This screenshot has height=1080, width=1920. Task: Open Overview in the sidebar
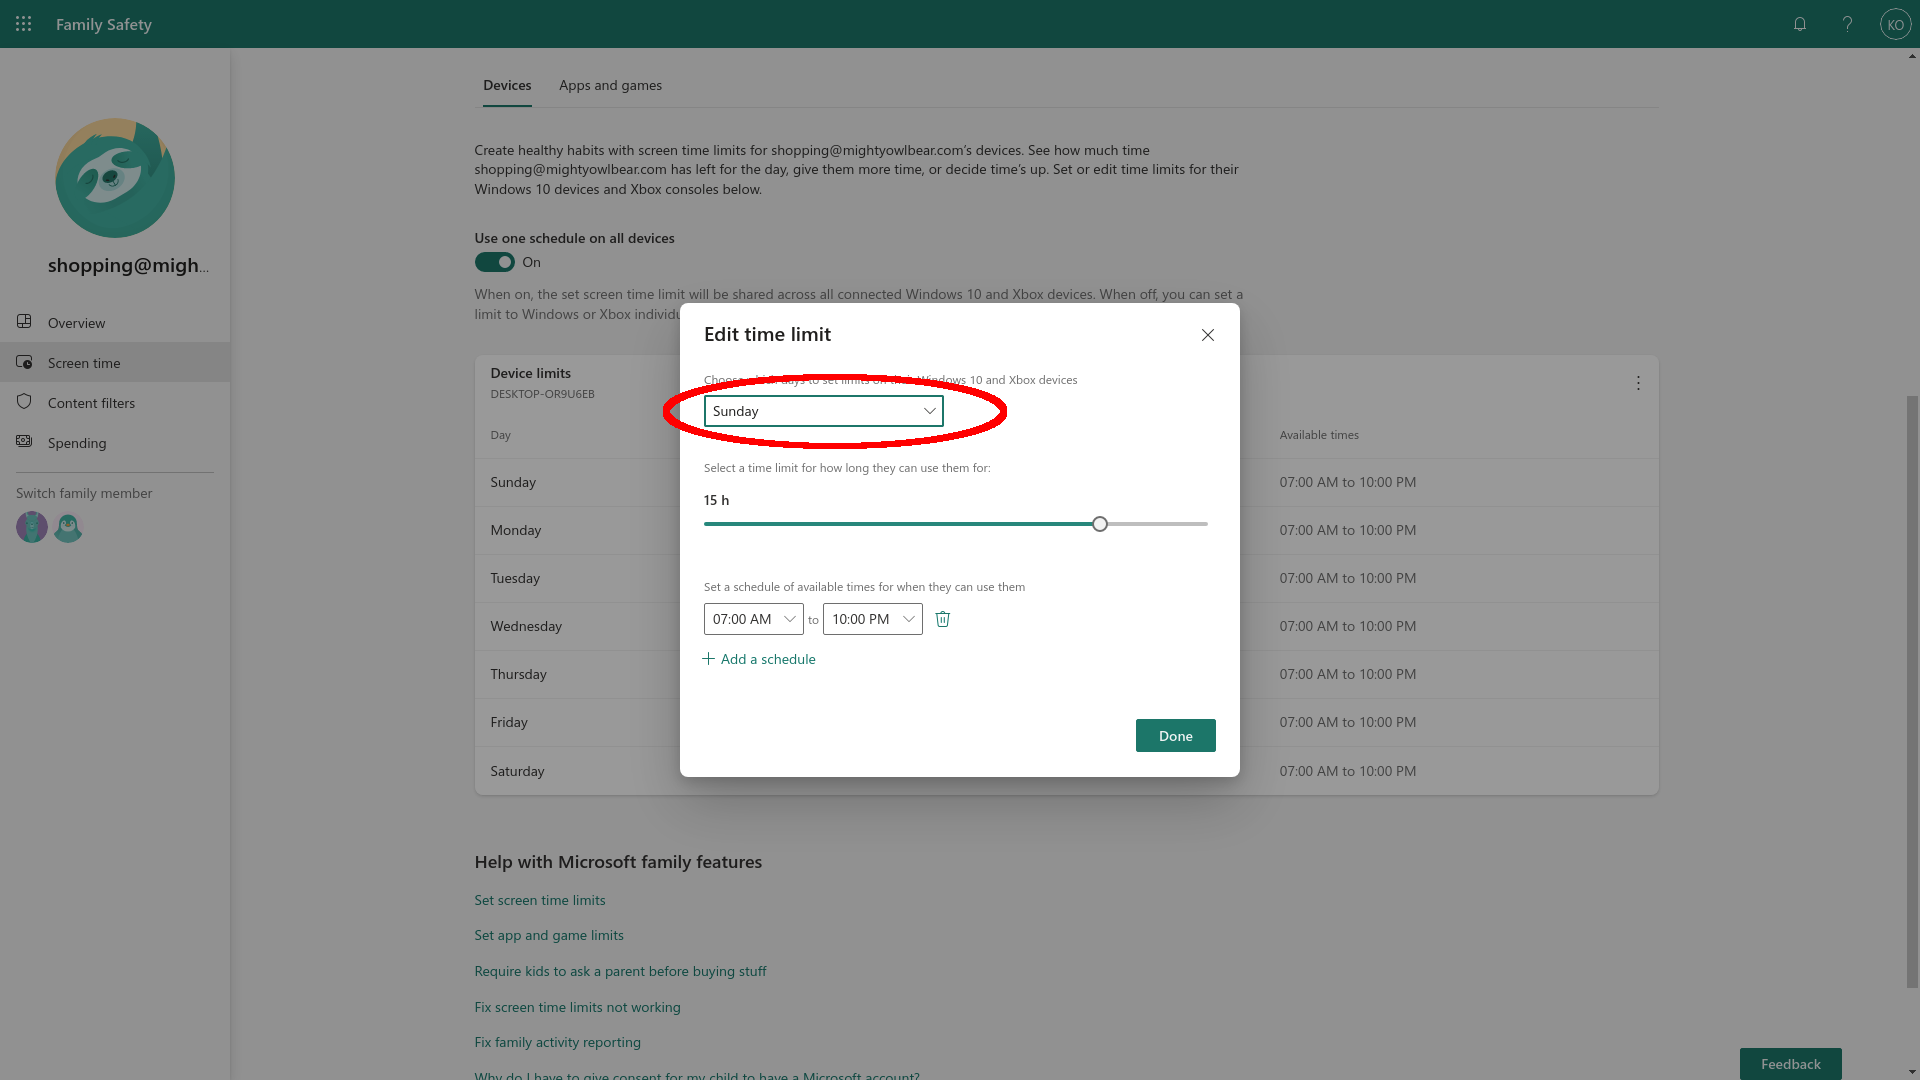[115, 322]
